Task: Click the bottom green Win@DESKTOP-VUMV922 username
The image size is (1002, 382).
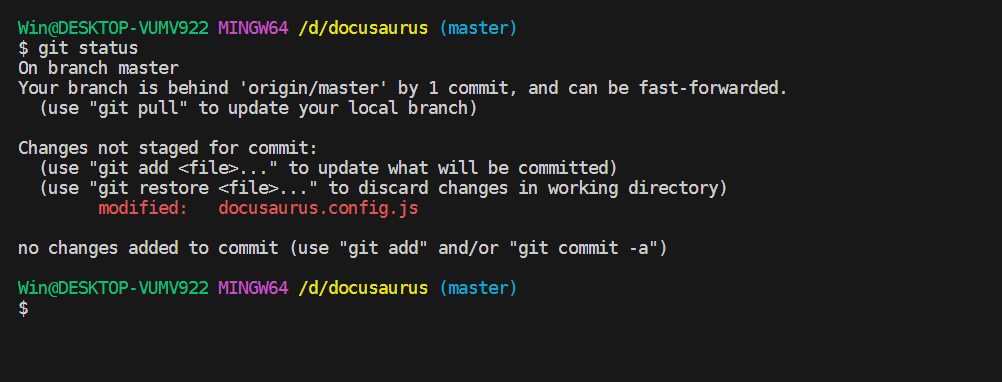Action: click(113, 288)
